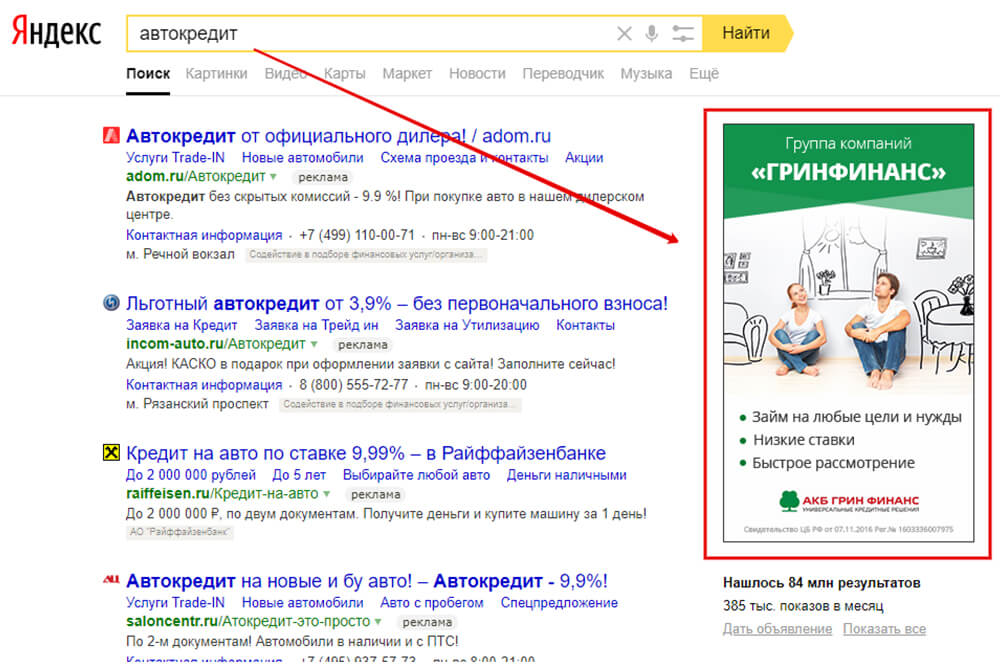The width and height of the screenshot is (1000, 667).
Task: Open Схема проезда и контакты link
Action: (x=464, y=158)
